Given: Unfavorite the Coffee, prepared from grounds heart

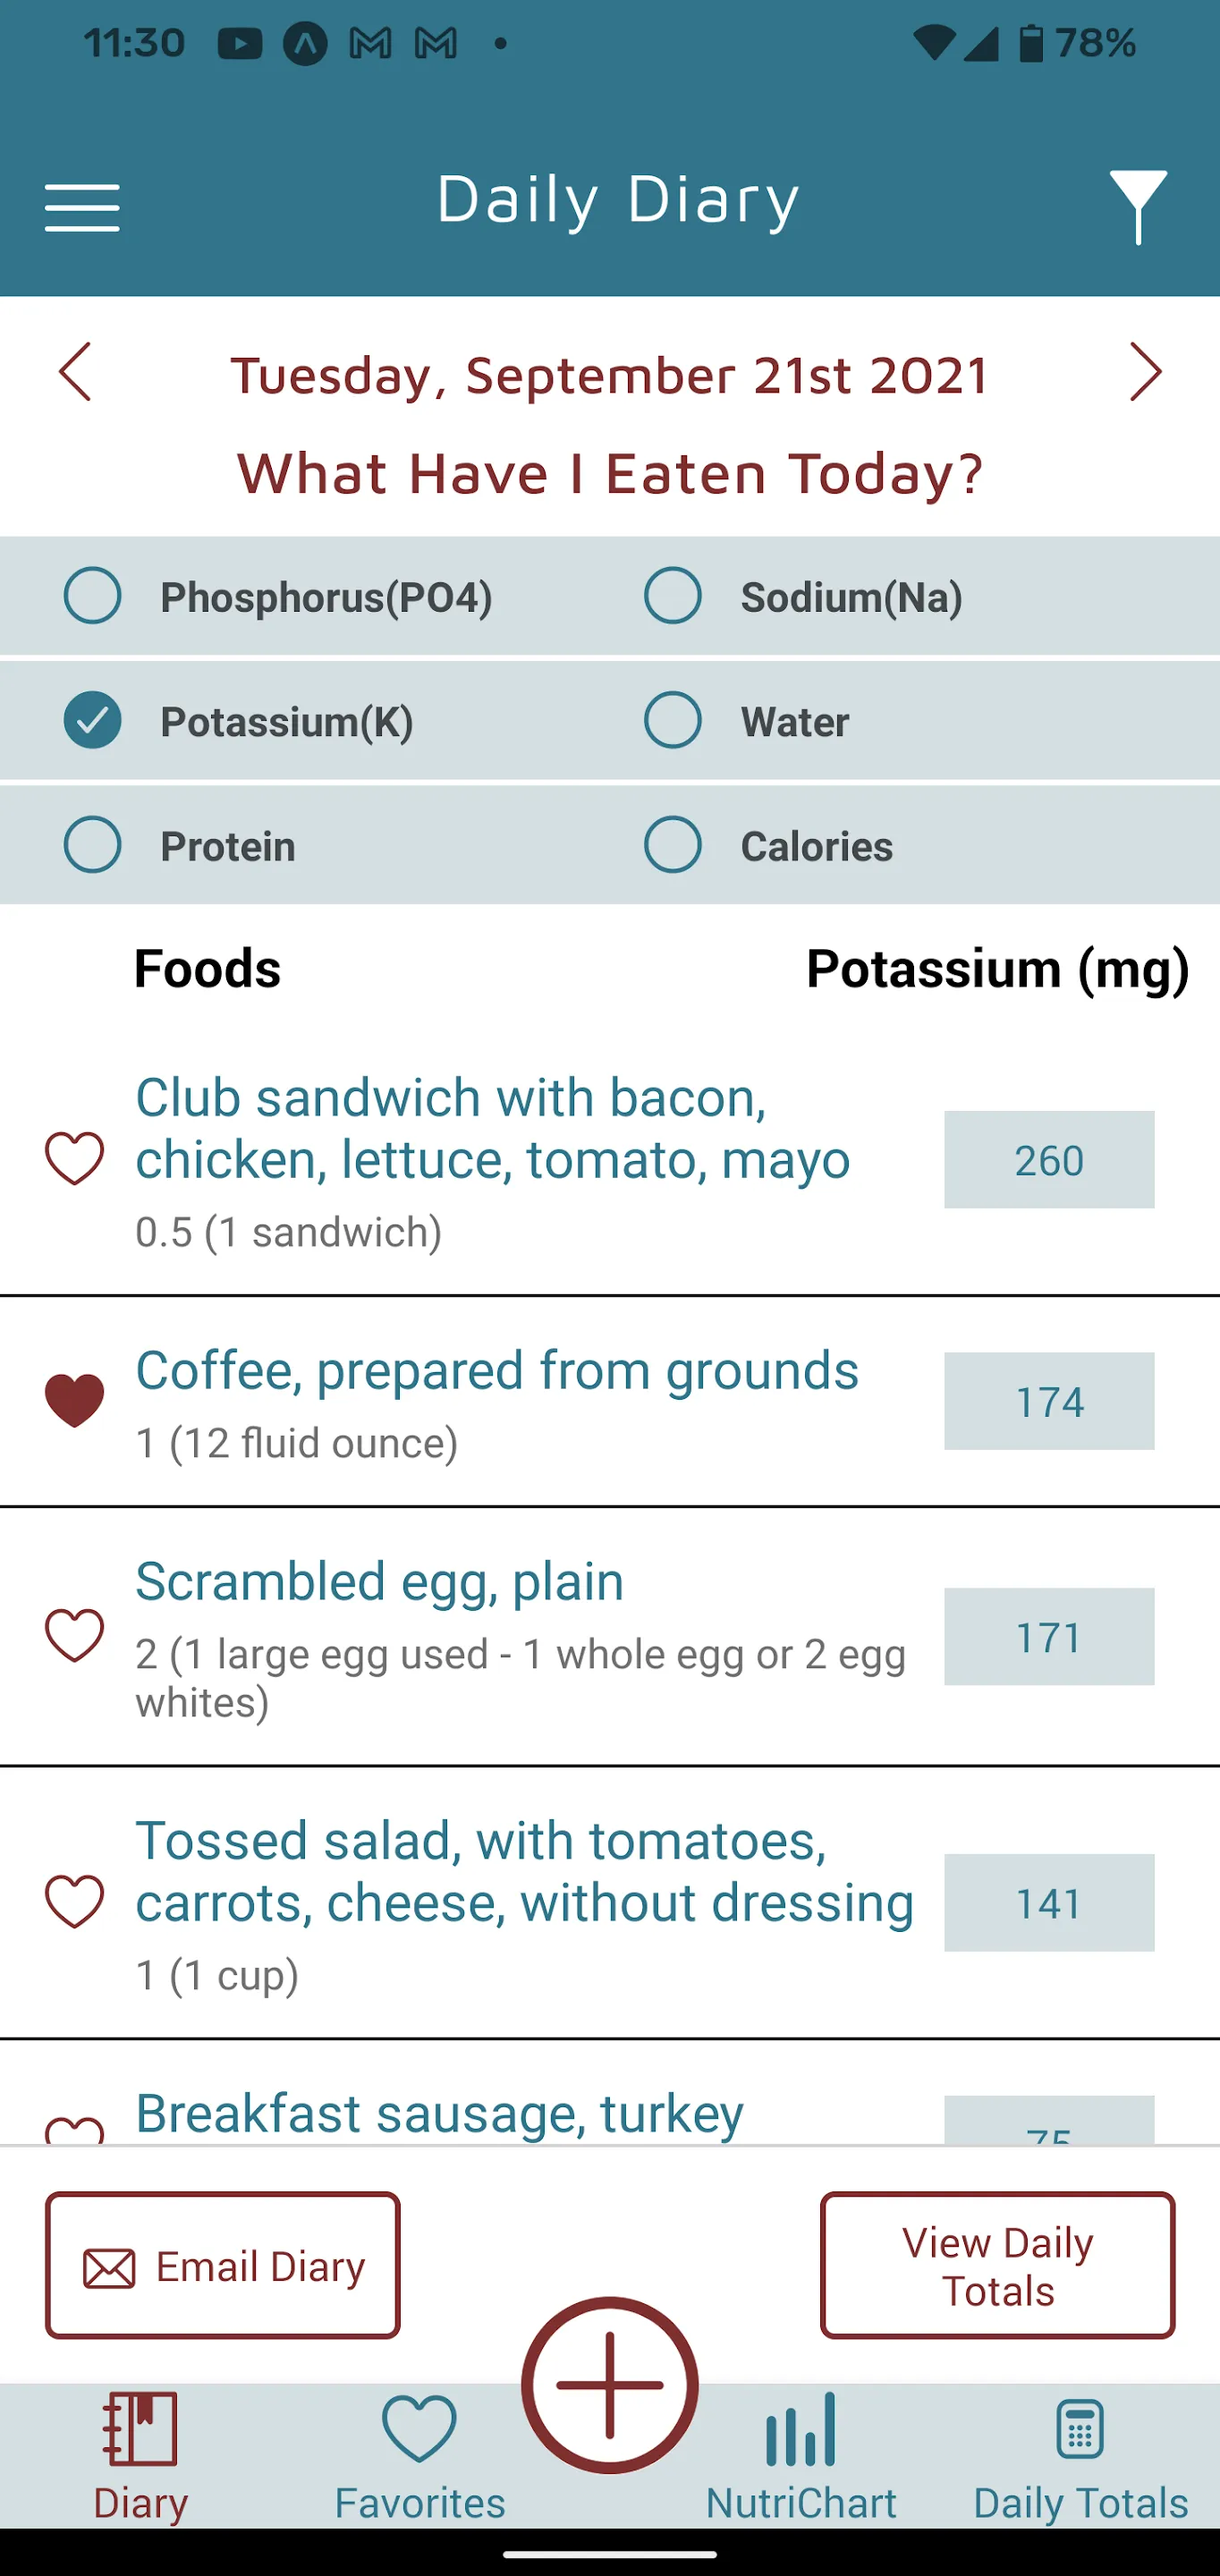Looking at the screenshot, I should (x=75, y=1400).
